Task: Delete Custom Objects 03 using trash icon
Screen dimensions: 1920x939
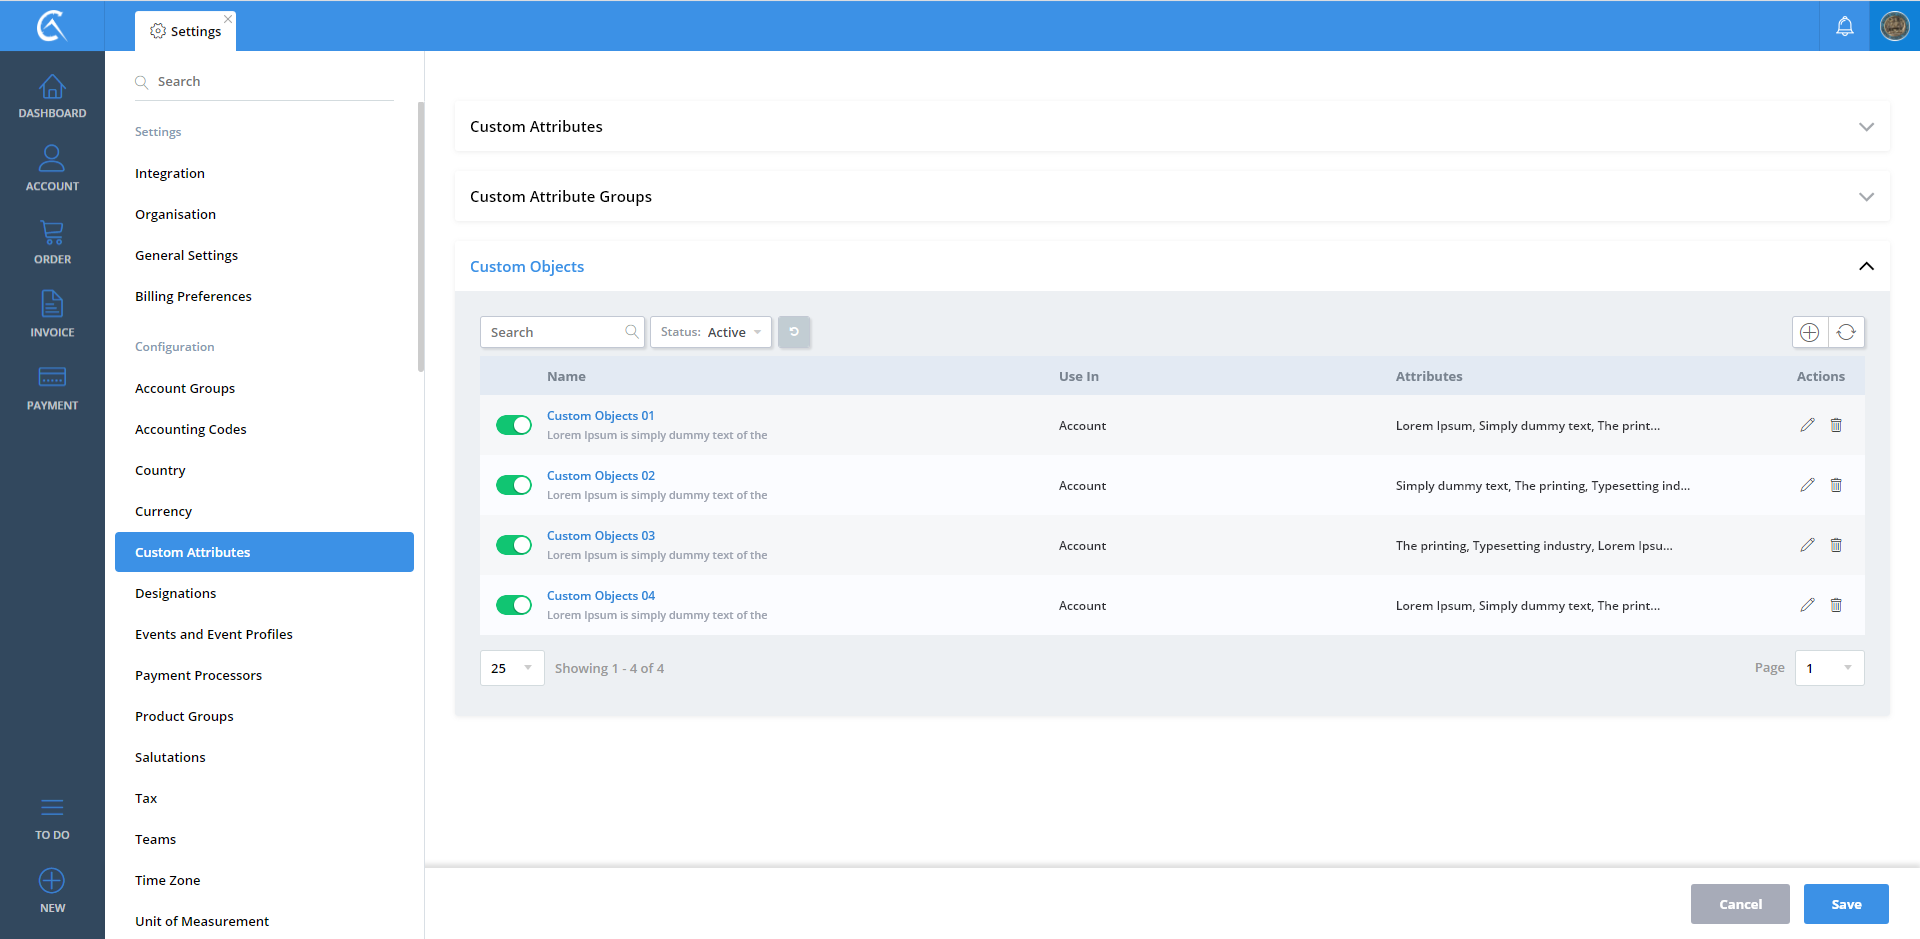Action: tap(1836, 545)
